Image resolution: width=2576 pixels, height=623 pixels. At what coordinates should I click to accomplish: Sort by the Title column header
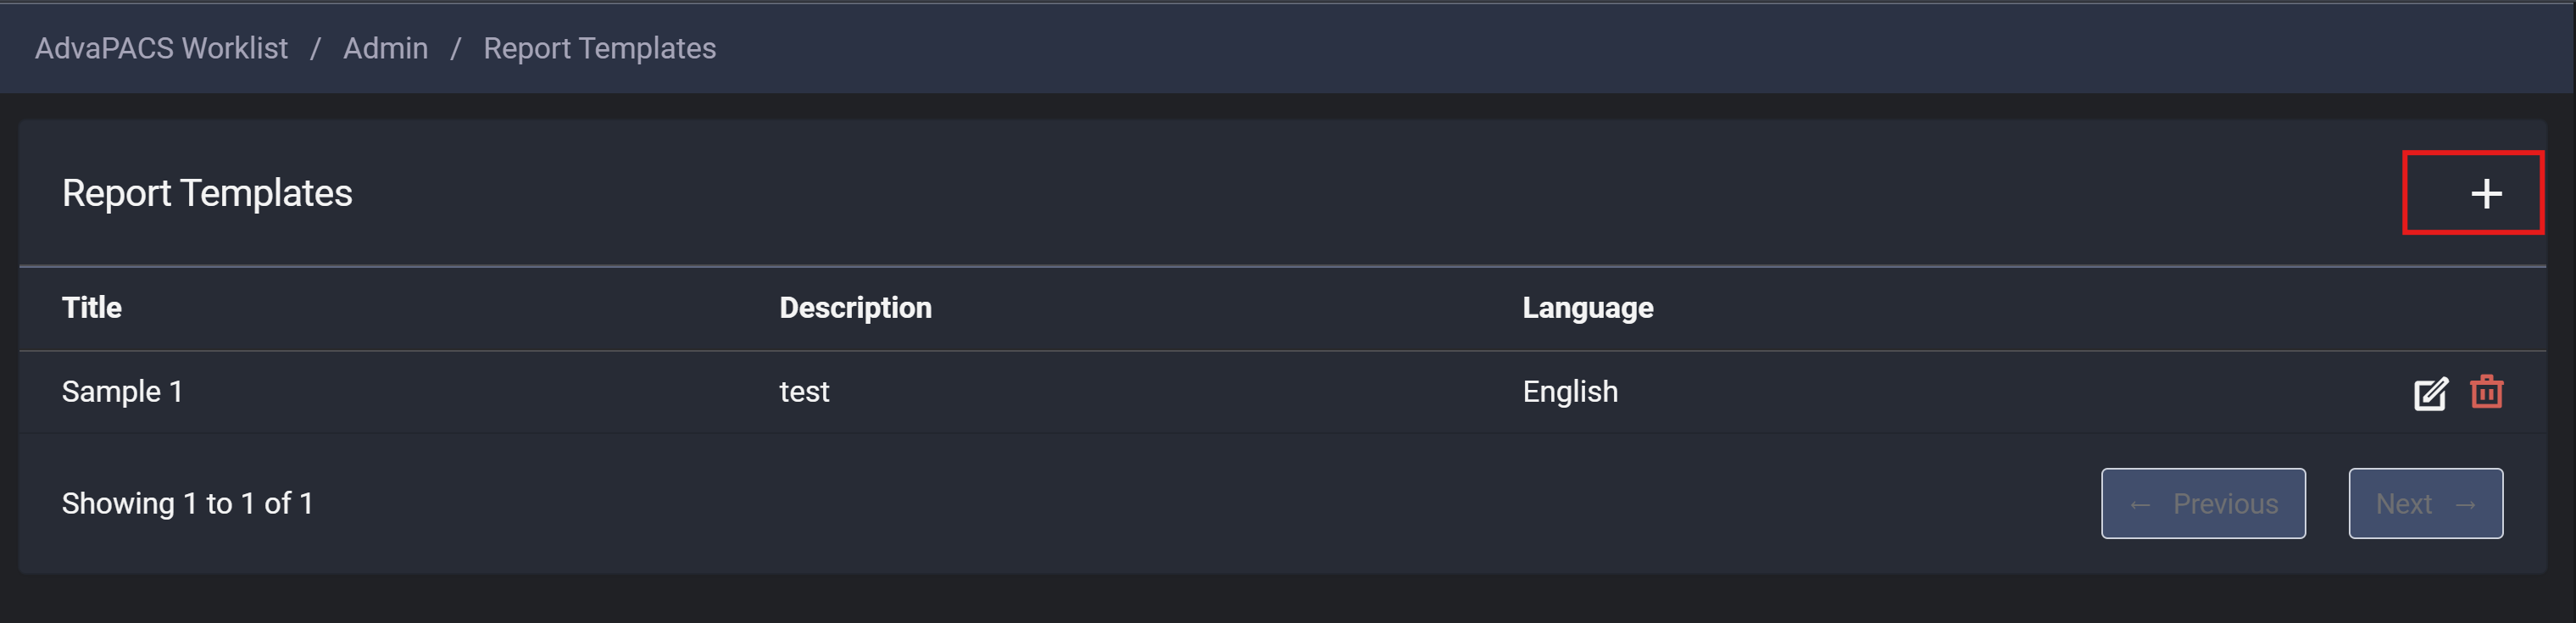point(92,307)
